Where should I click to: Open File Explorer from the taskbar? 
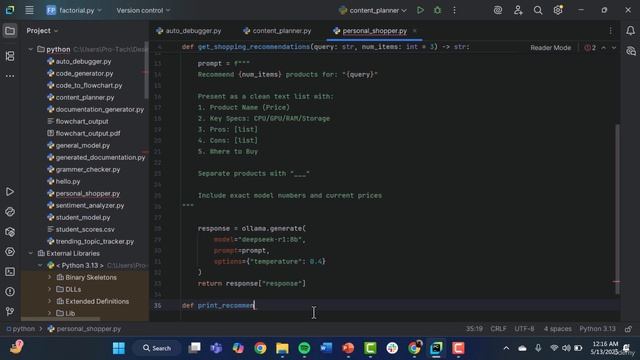pos(282,348)
